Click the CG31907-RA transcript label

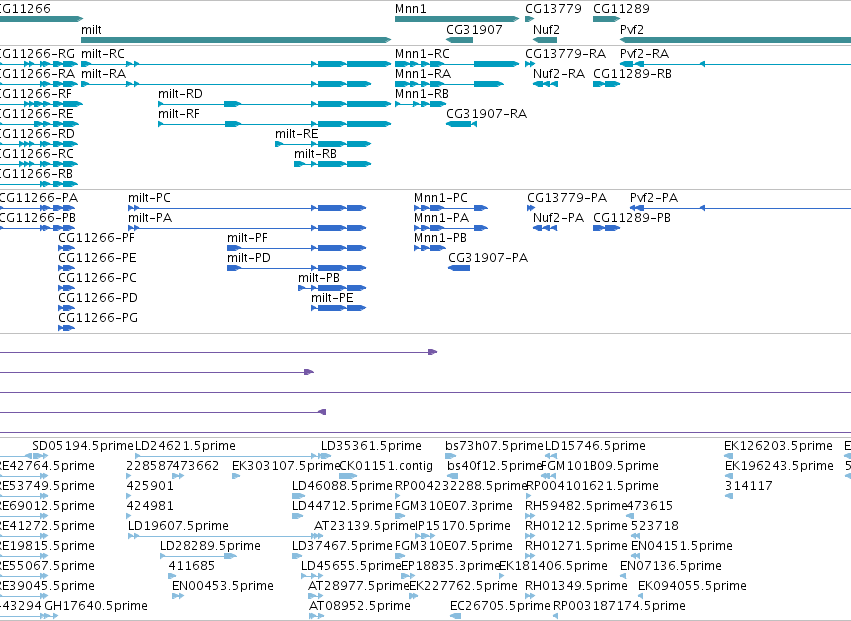tap(486, 114)
